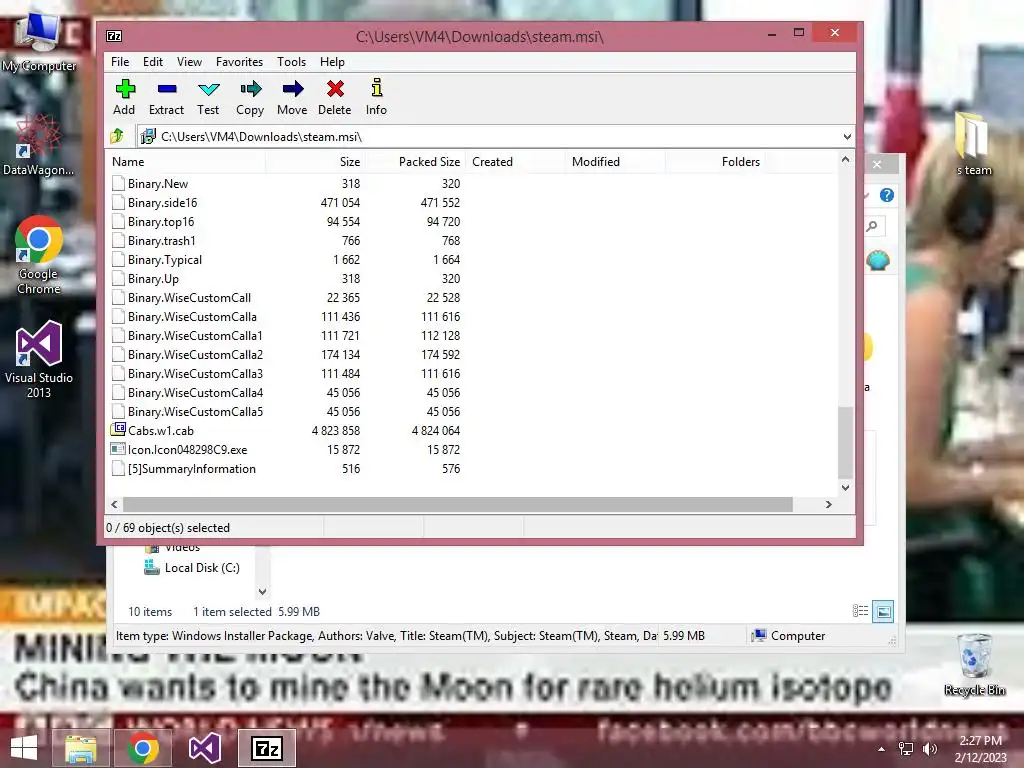Open the Tools menu
Screen dimensions: 1024x768
[291, 61]
